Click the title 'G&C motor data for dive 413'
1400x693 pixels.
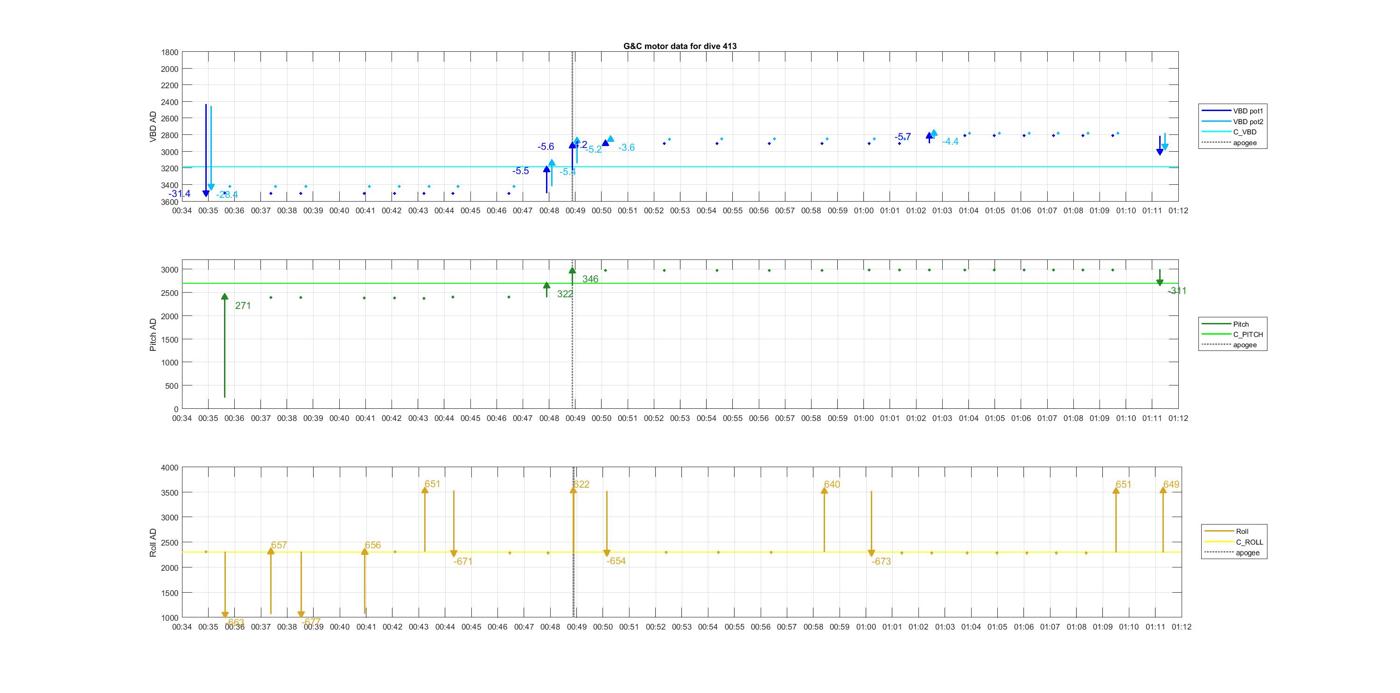tap(680, 46)
